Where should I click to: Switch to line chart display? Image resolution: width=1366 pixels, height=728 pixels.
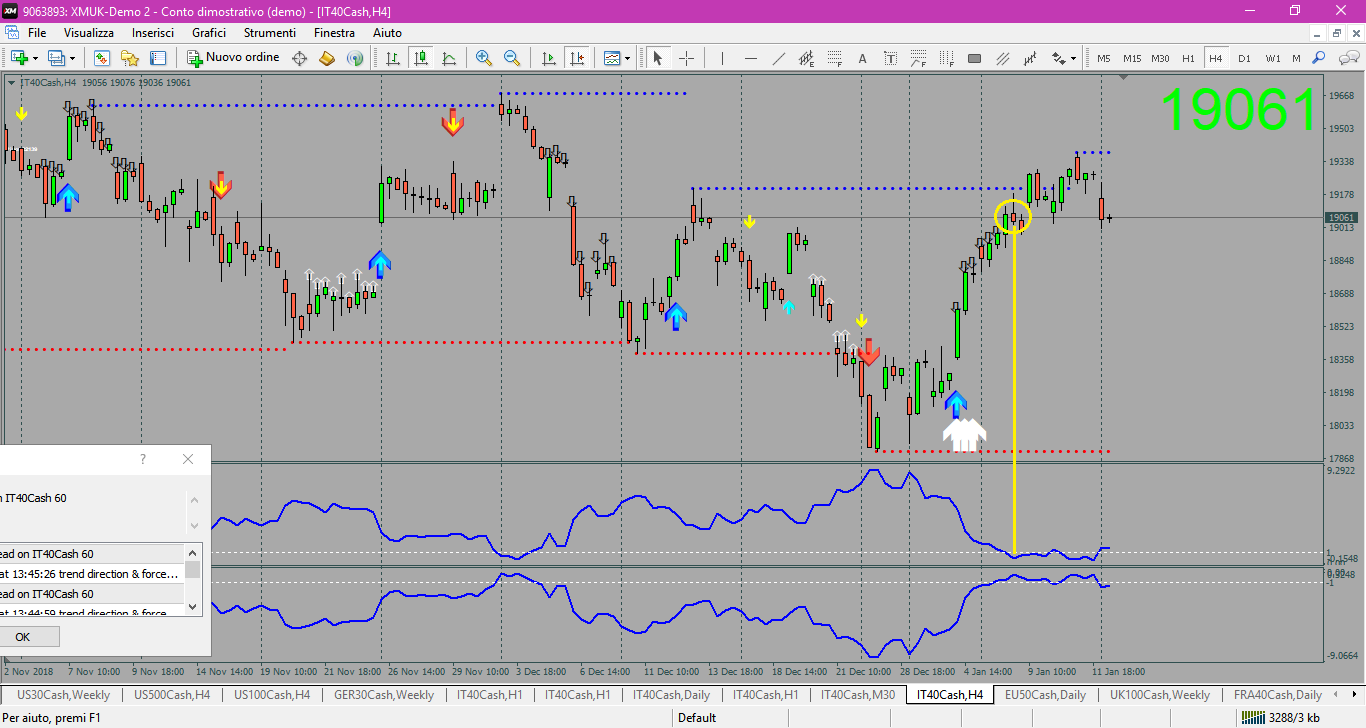click(x=449, y=58)
